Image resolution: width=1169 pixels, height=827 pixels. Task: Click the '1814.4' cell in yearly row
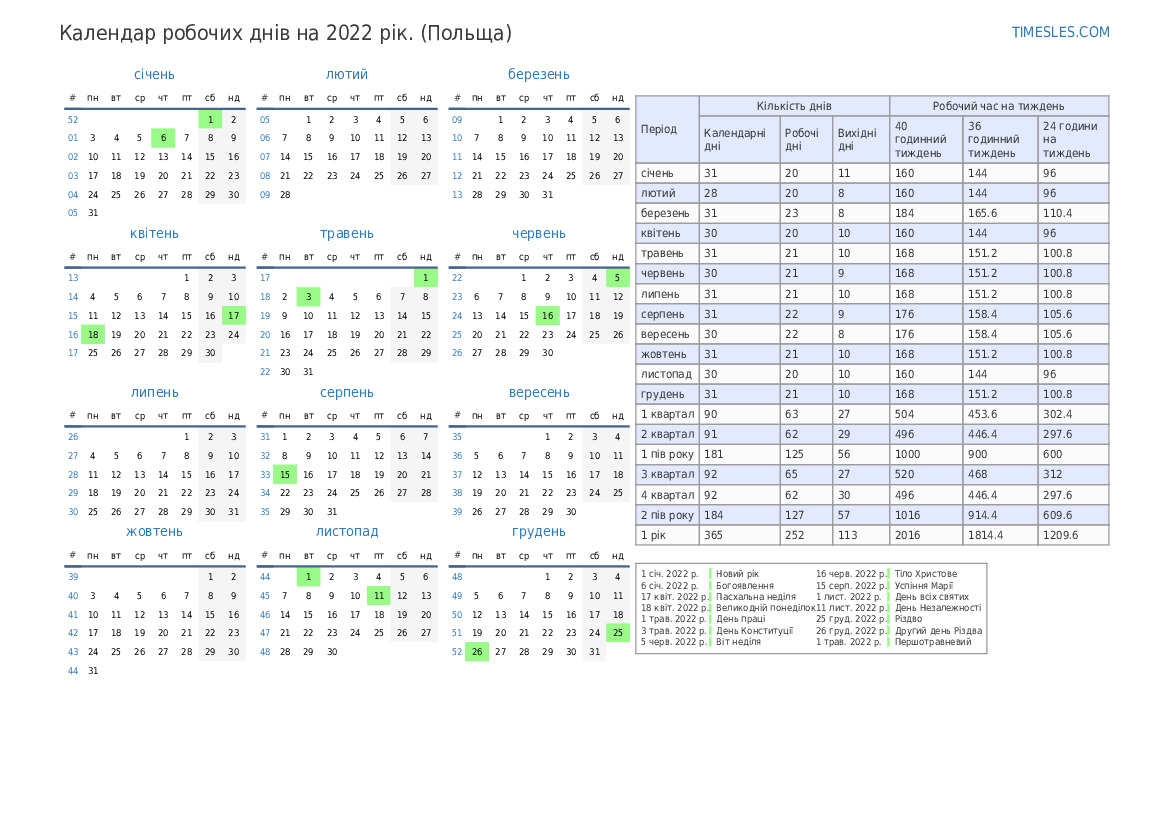pos(1000,535)
